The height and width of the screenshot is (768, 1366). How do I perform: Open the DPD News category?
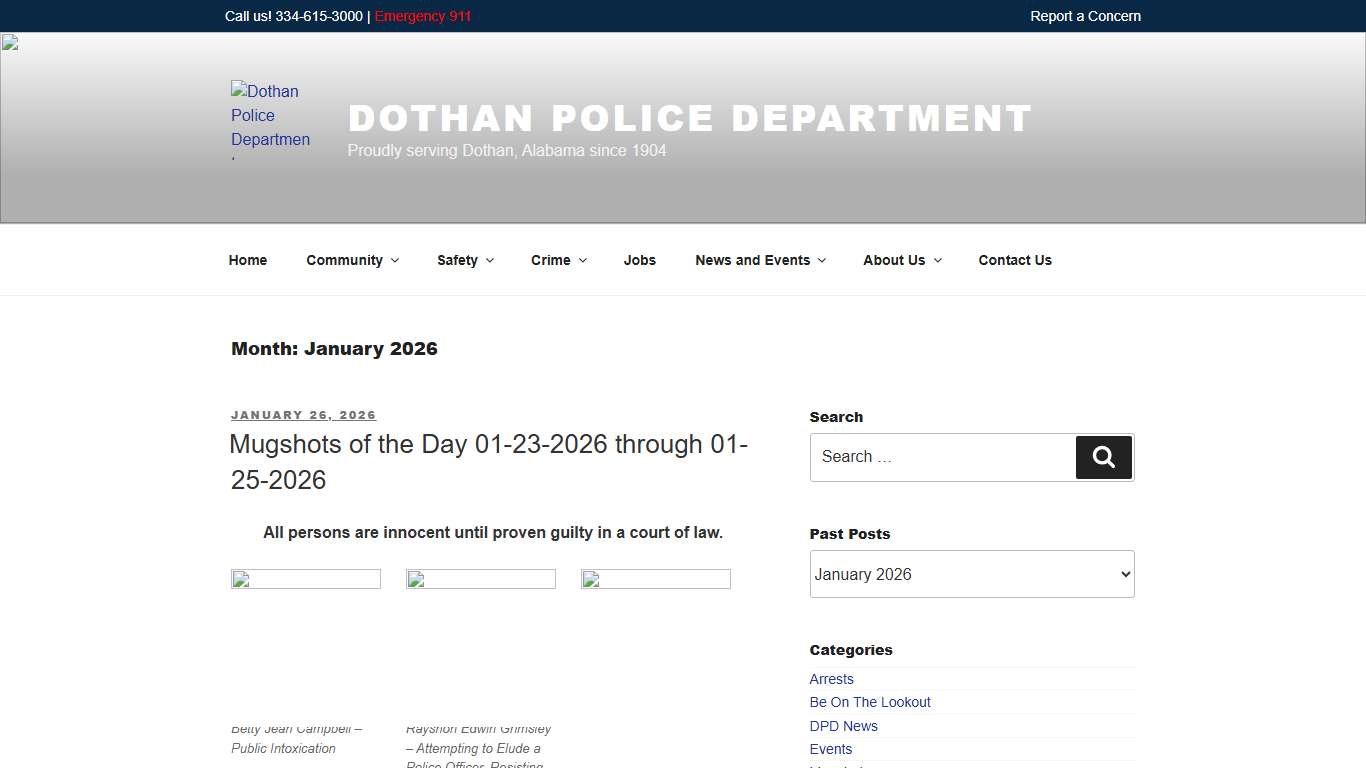pos(843,726)
